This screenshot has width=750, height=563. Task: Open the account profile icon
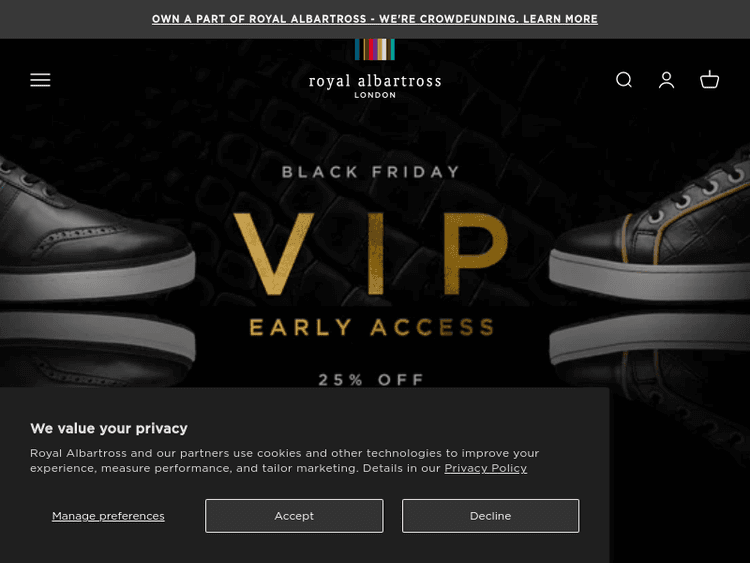667,80
